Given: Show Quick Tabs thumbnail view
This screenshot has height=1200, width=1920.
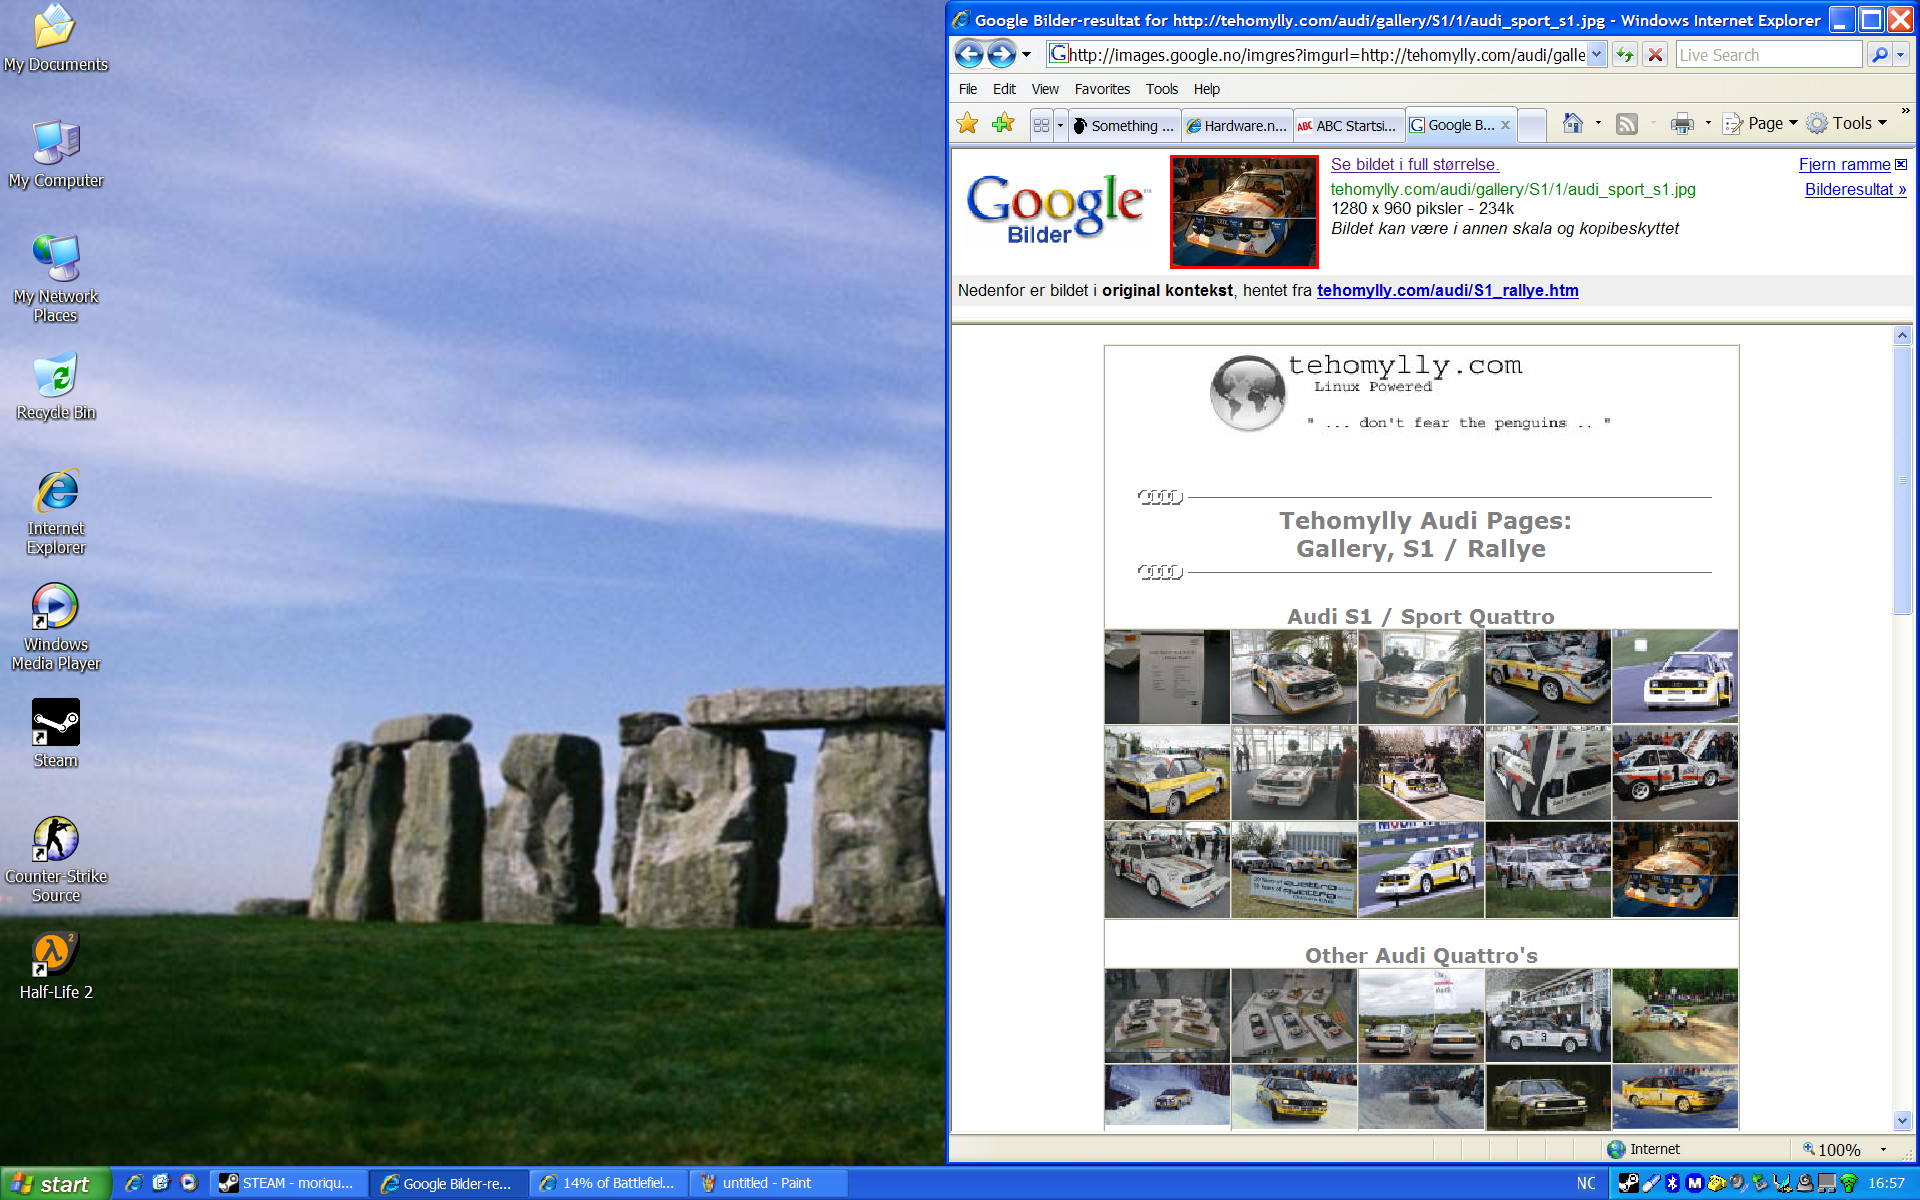Looking at the screenshot, I should [x=1041, y=125].
